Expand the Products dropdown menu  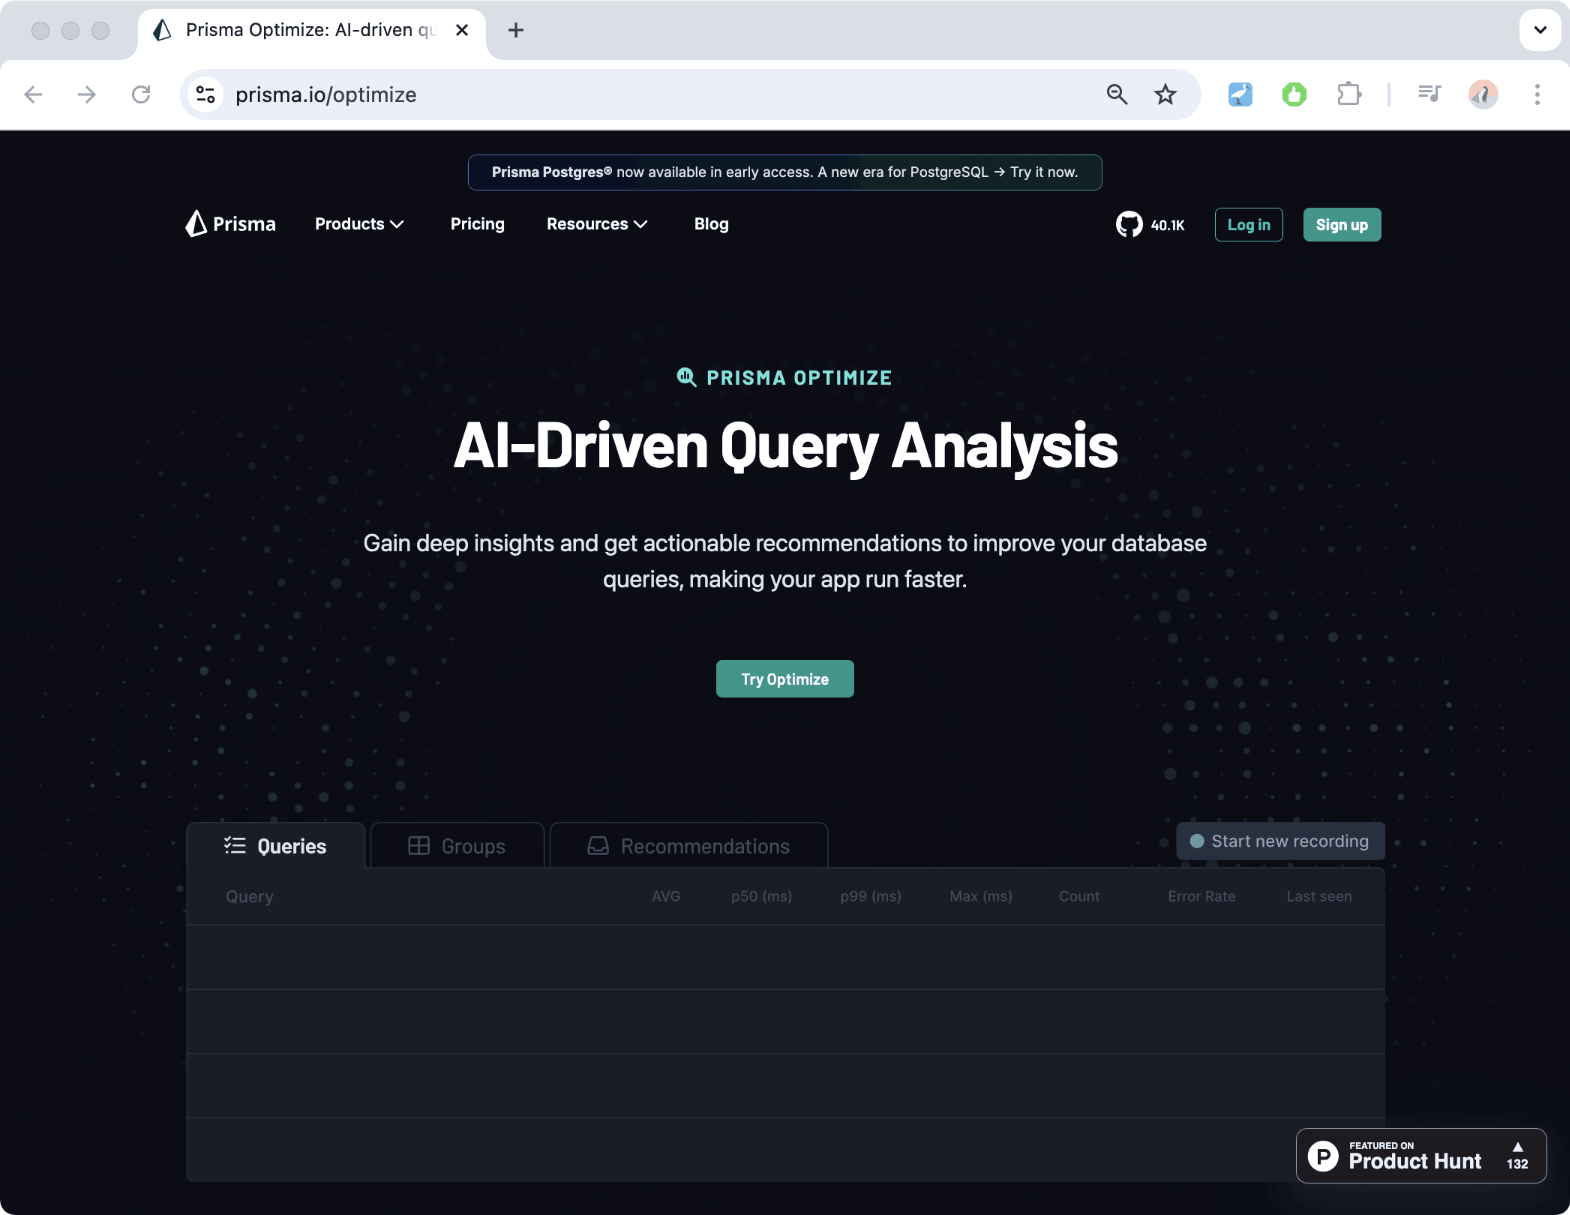359,224
